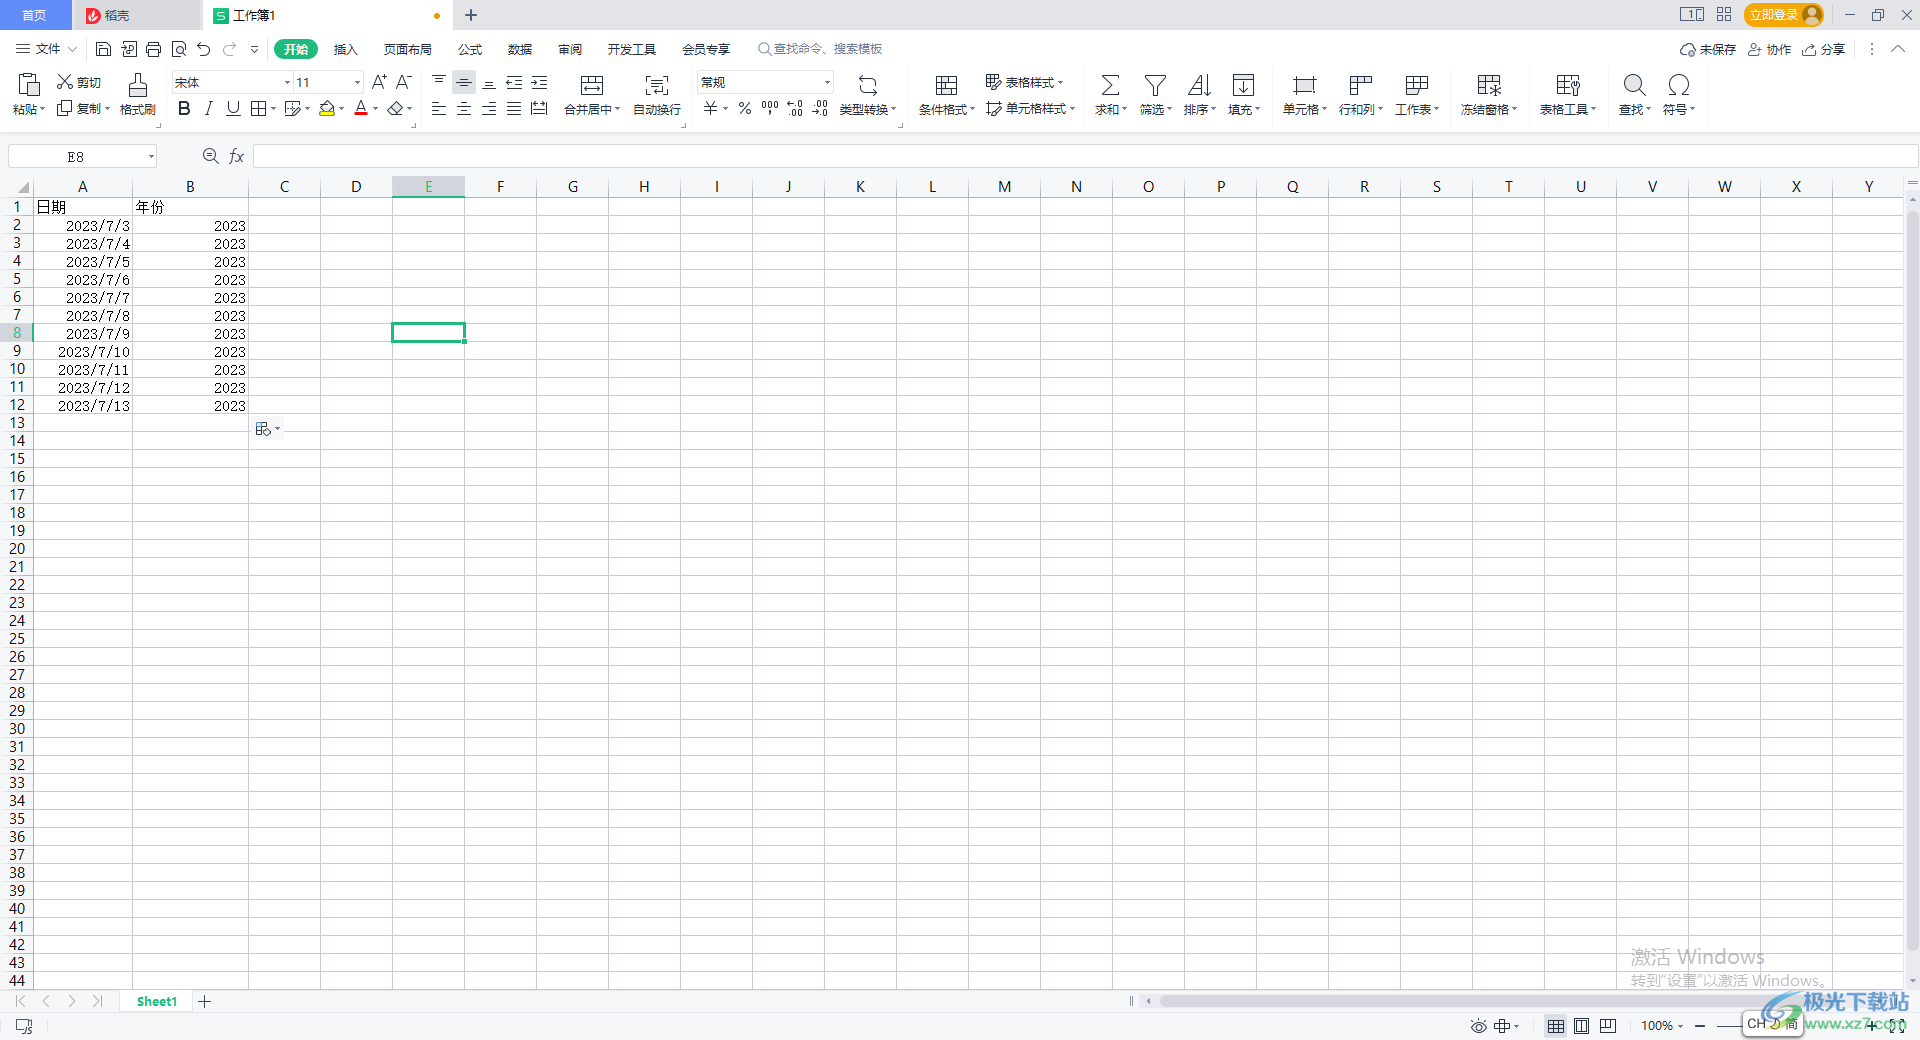Image resolution: width=1920 pixels, height=1040 pixels.
Task: Click into the formula bar input
Action: click(1084, 156)
